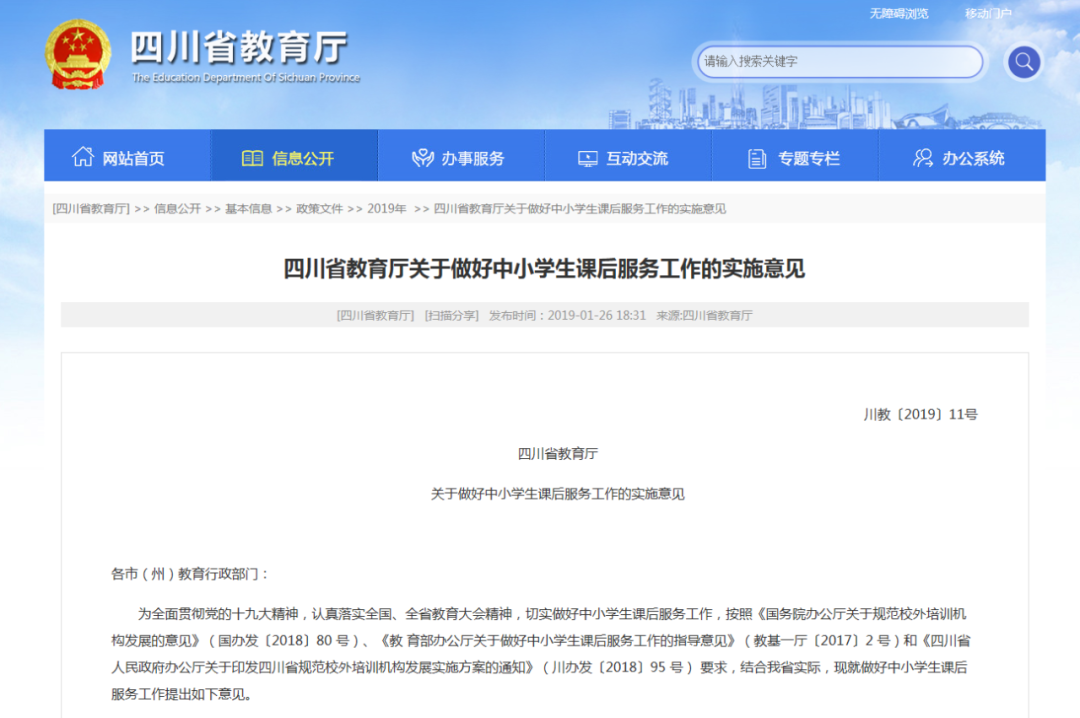Select the home icon beside 网站首页
This screenshot has height=718, width=1080.
tap(84, 156)
